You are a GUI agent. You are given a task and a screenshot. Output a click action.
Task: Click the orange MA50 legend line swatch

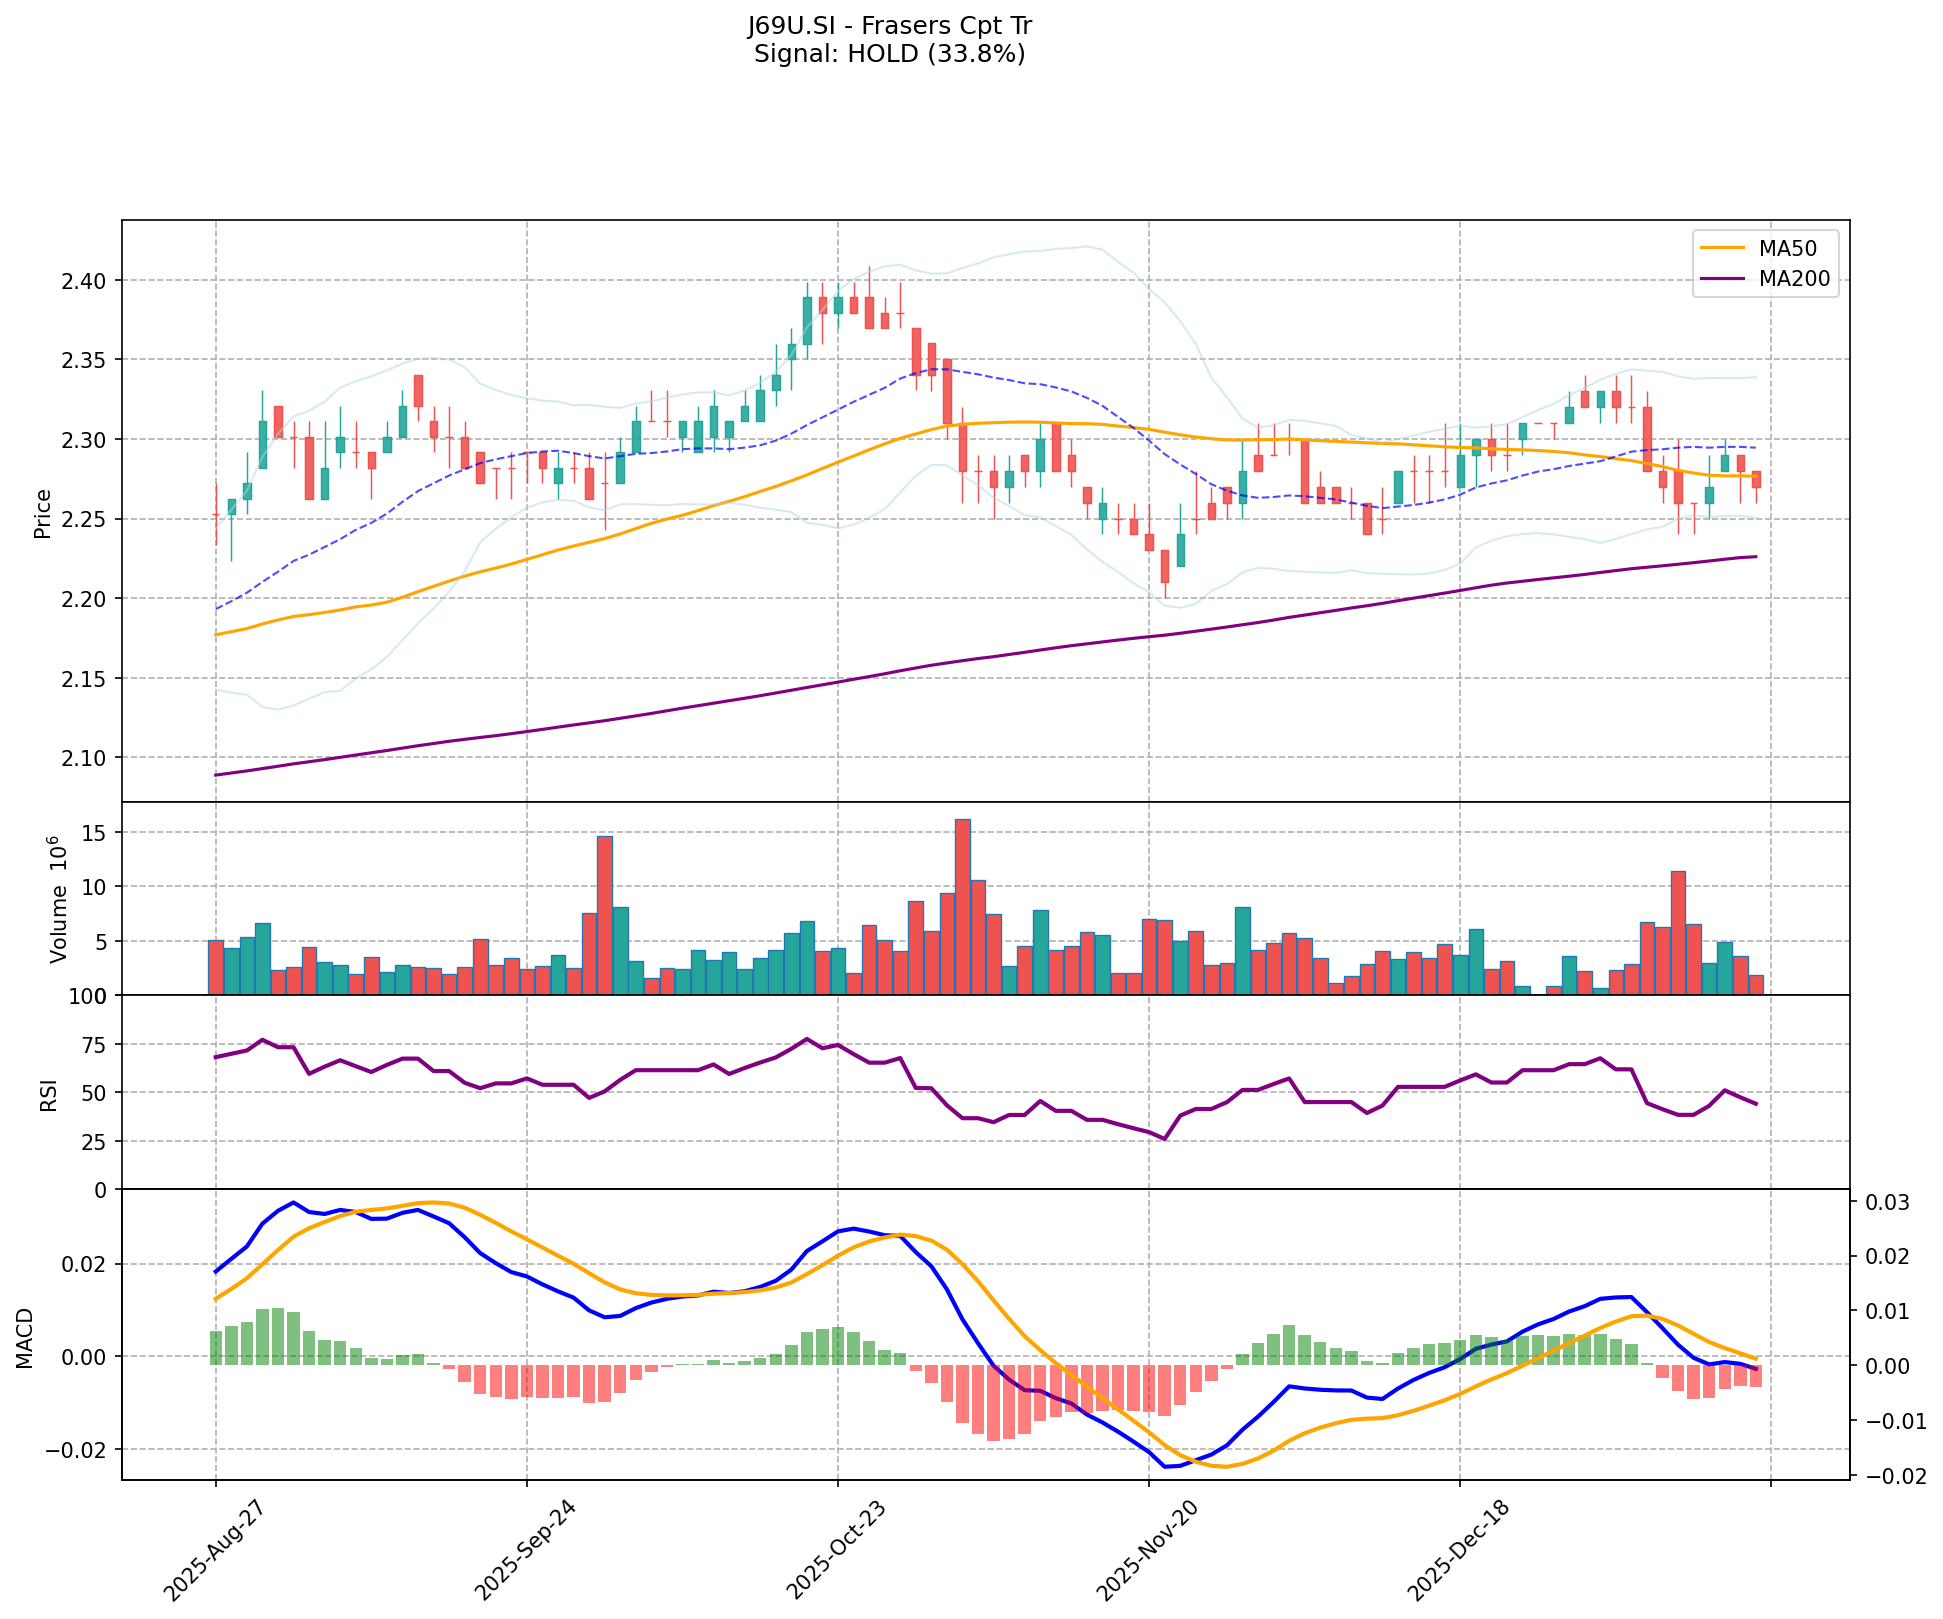pyautogui.click(x=1721, y=248)
